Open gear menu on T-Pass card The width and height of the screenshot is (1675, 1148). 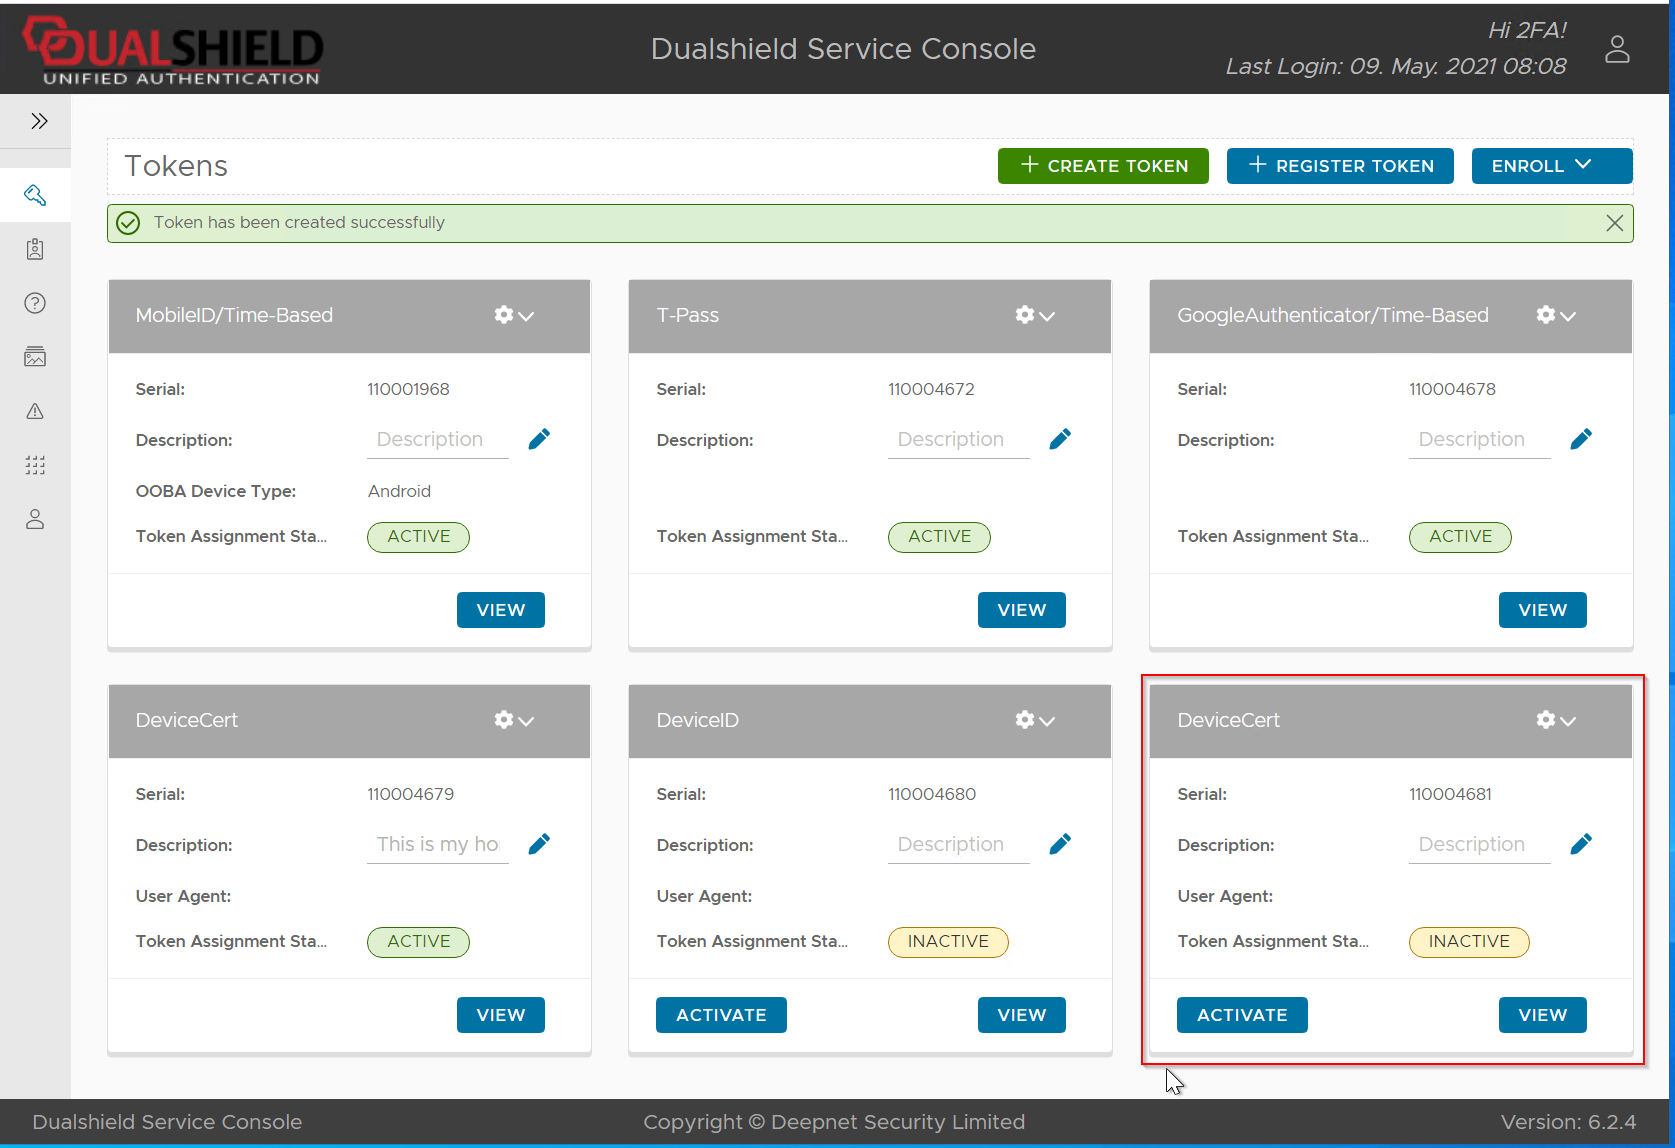tap(1035, 315)
